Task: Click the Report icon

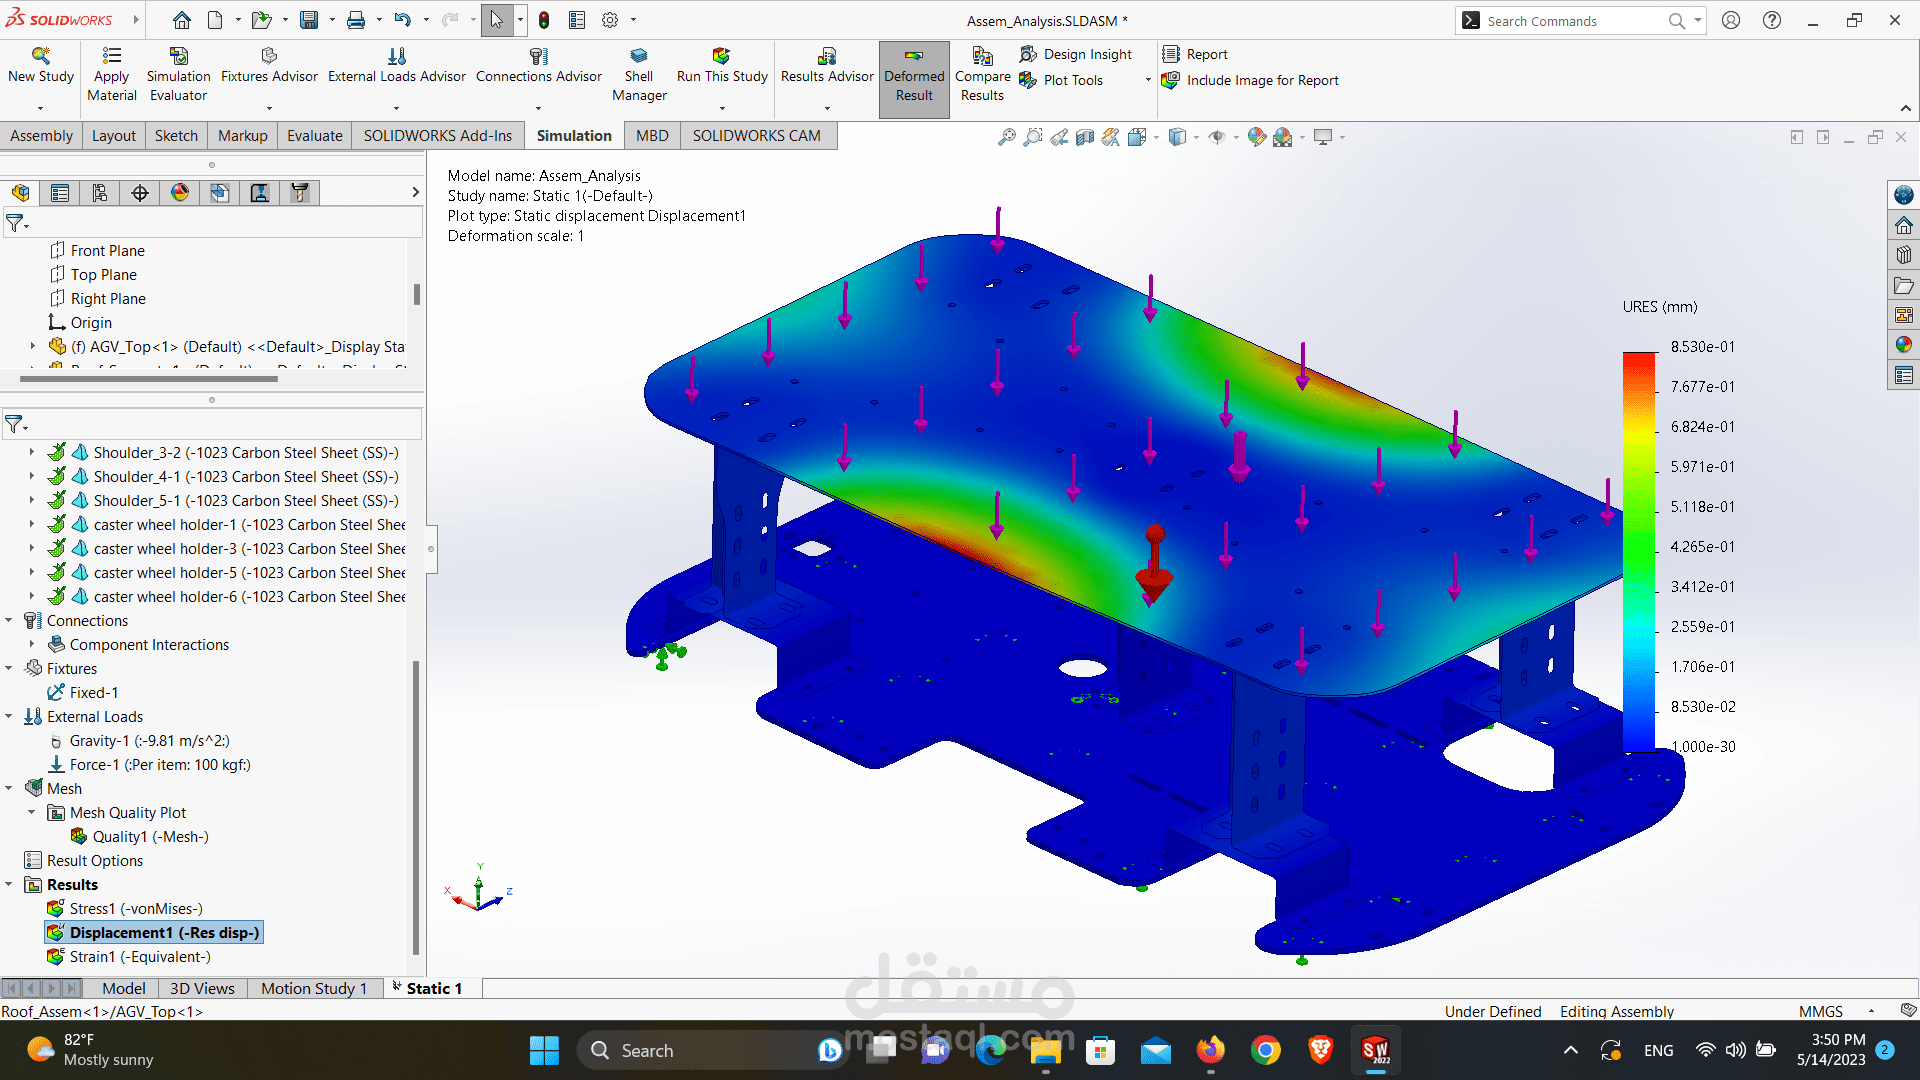Action: 1171,54
